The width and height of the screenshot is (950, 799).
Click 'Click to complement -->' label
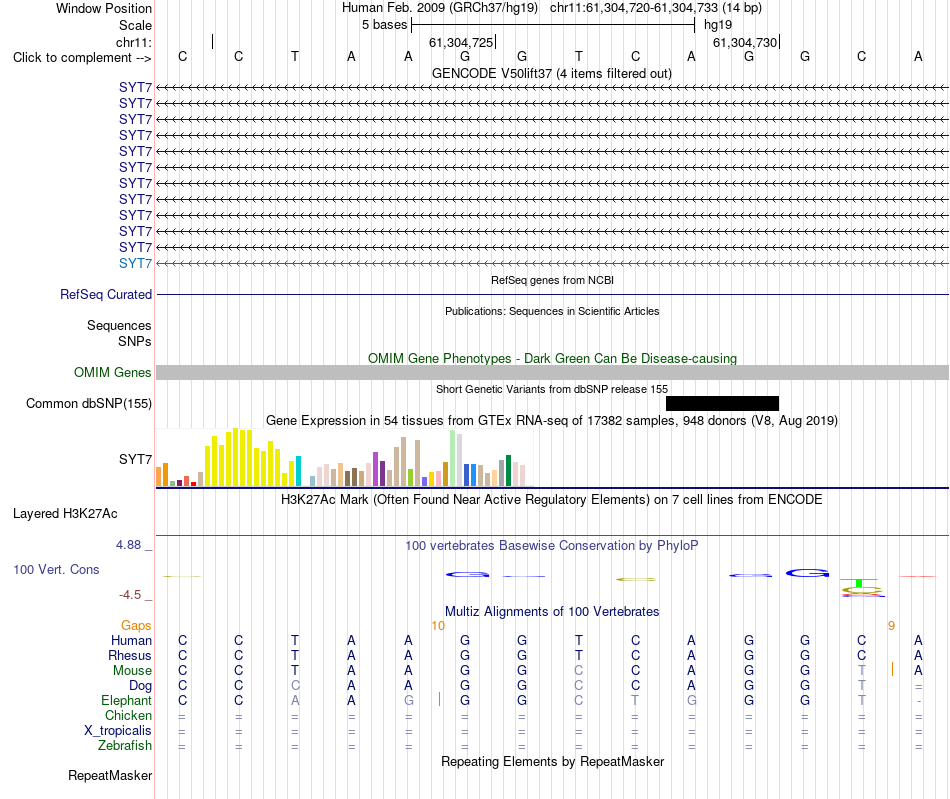click(82, 58)
